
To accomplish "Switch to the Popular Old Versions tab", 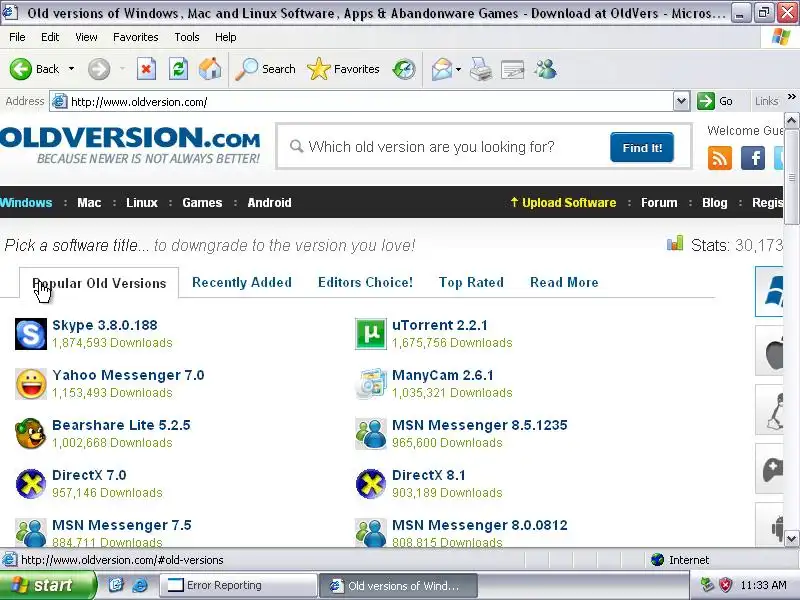I will [99, 283].
